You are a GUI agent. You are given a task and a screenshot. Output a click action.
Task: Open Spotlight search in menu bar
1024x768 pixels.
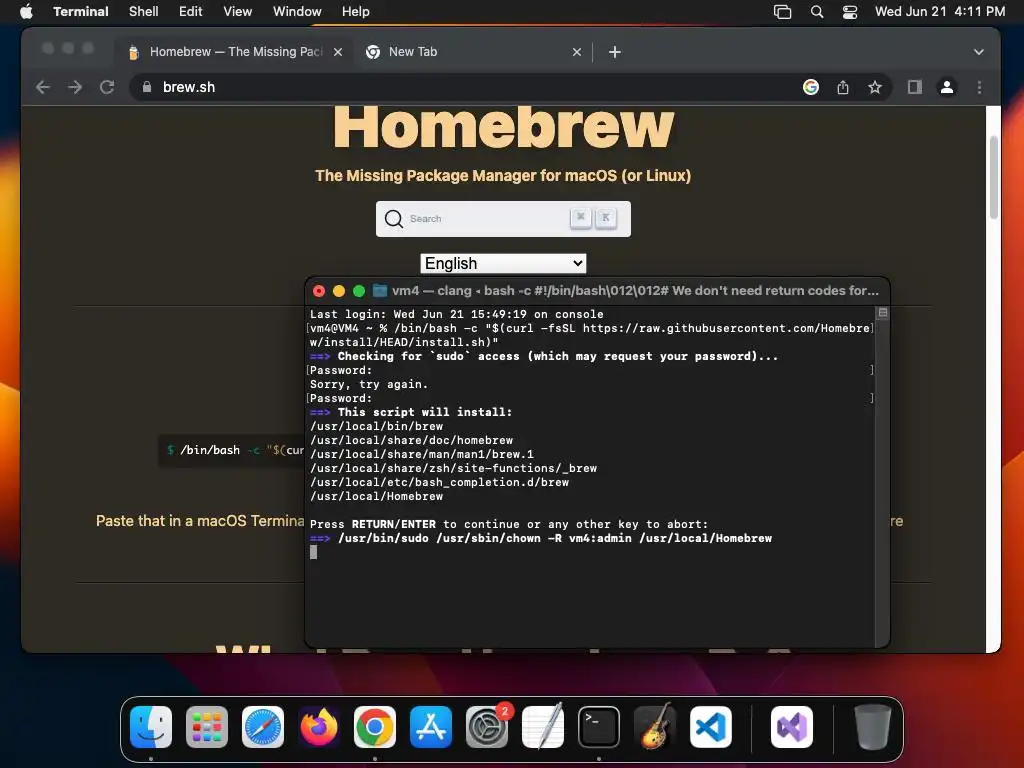pos(817,12)
